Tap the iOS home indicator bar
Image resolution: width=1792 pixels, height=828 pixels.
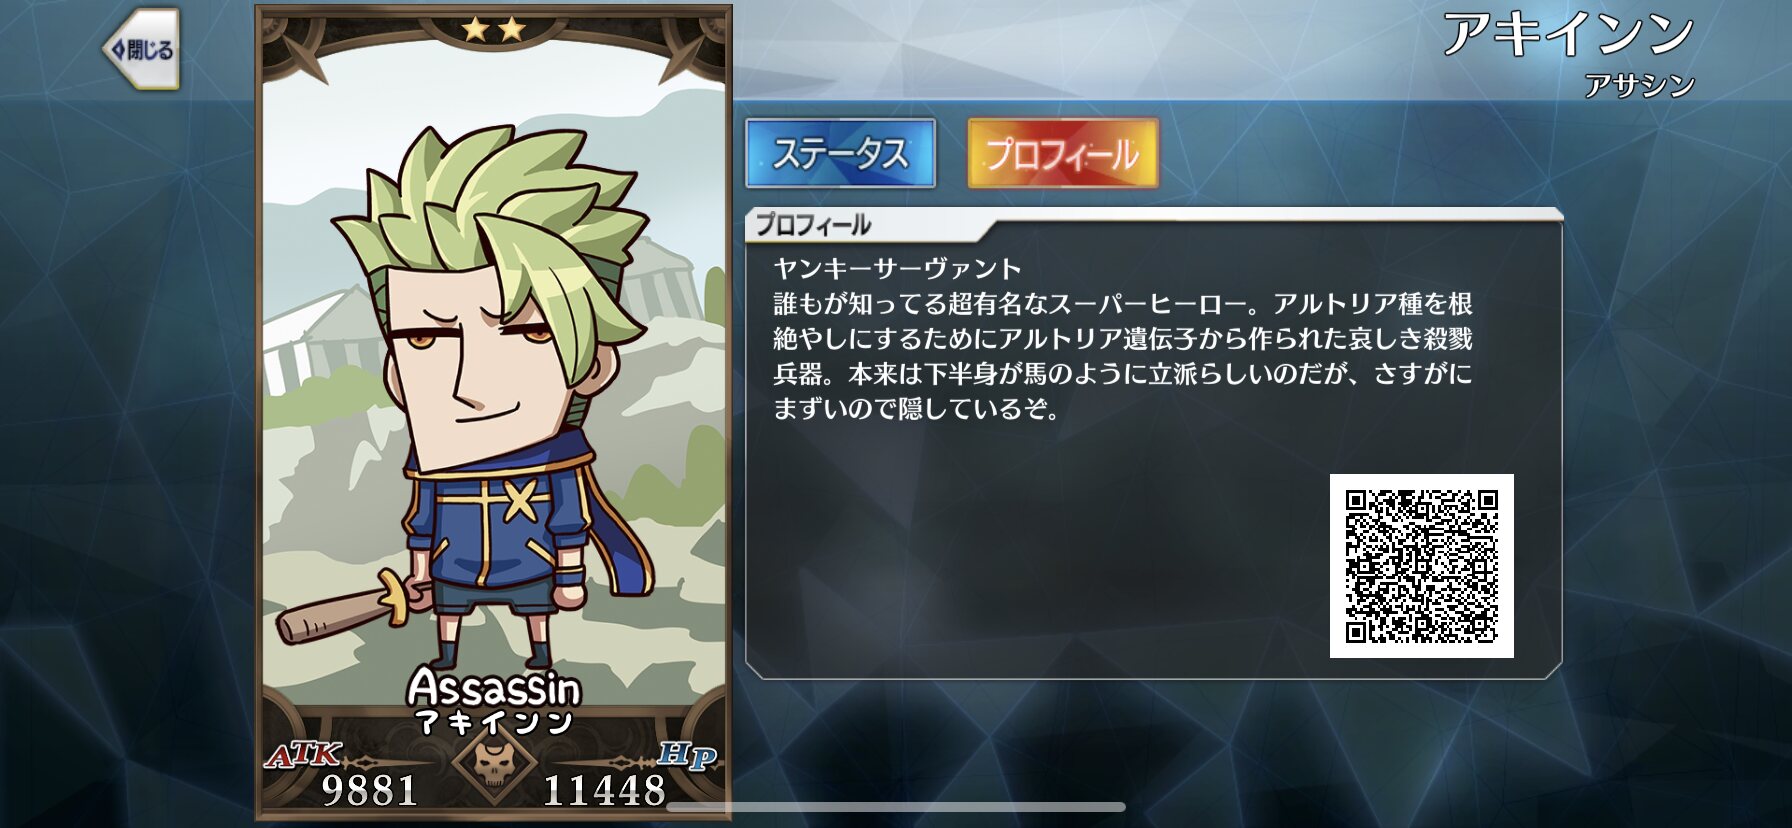click(x=896, y=807)
